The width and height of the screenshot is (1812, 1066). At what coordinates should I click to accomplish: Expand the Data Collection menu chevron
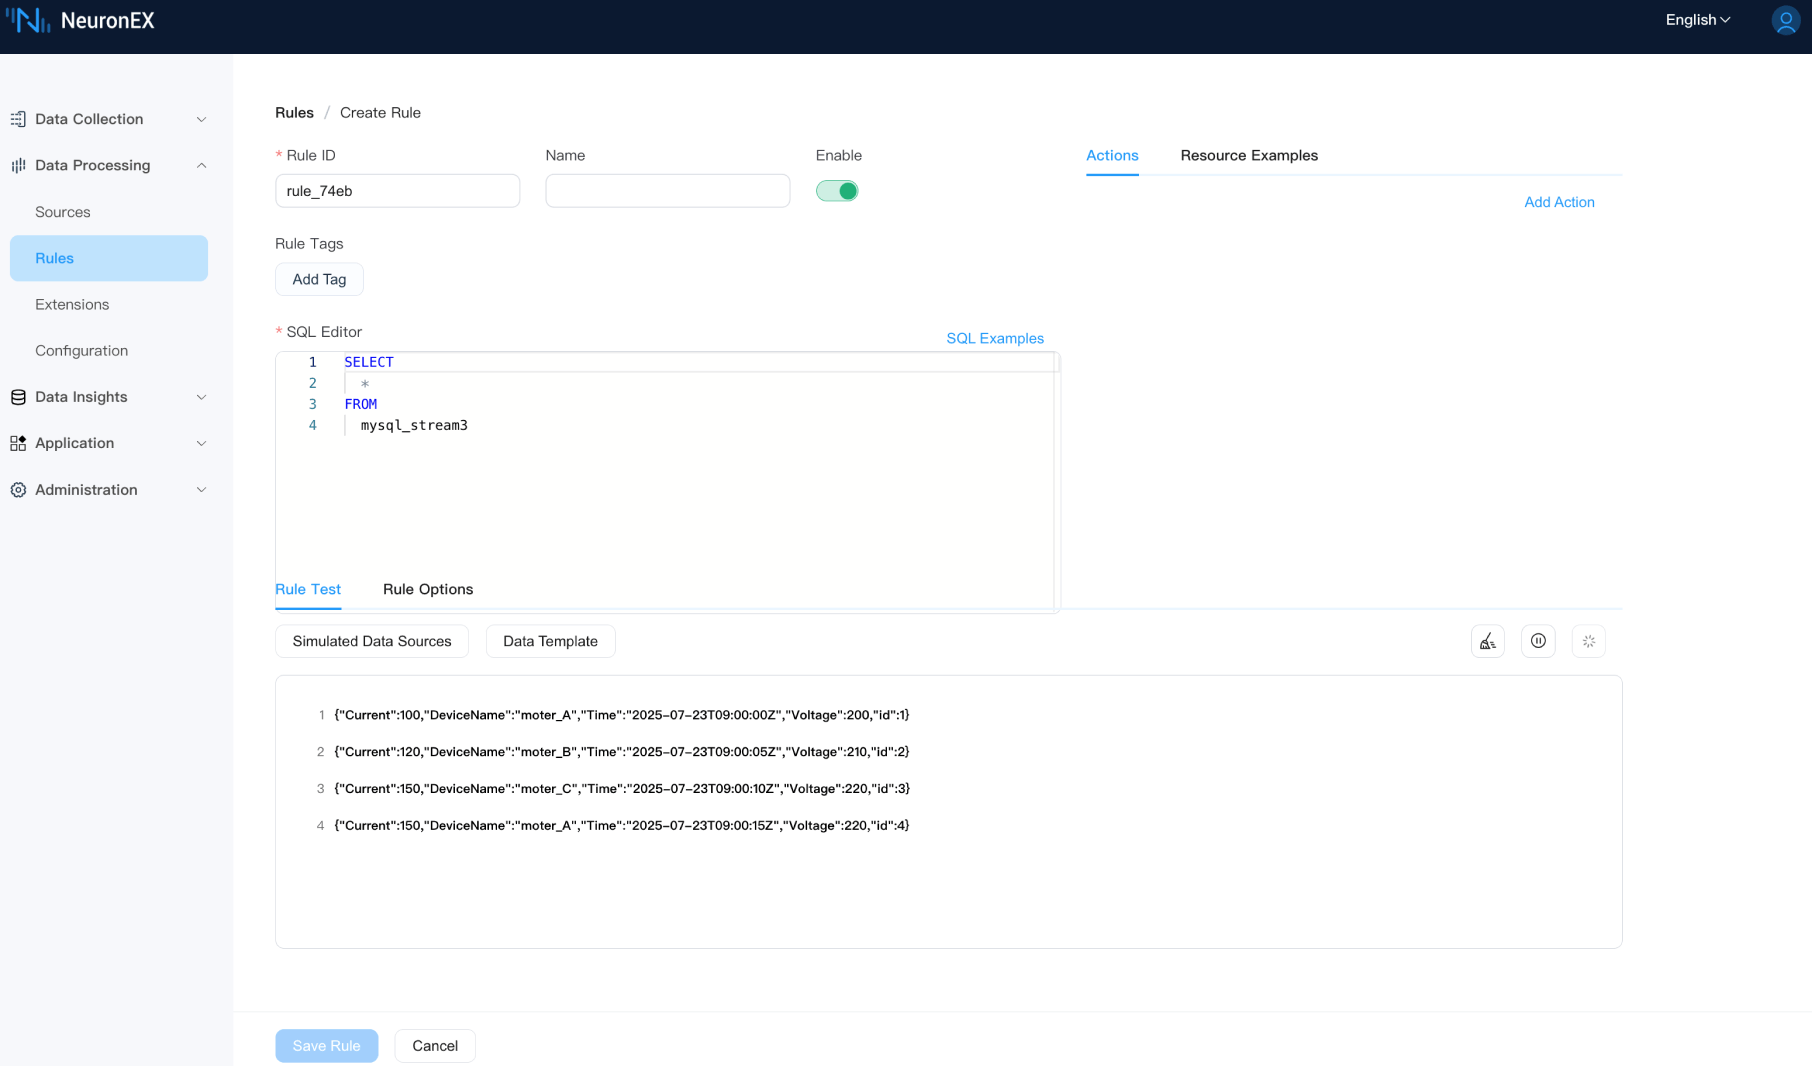(x=201, y=119)
